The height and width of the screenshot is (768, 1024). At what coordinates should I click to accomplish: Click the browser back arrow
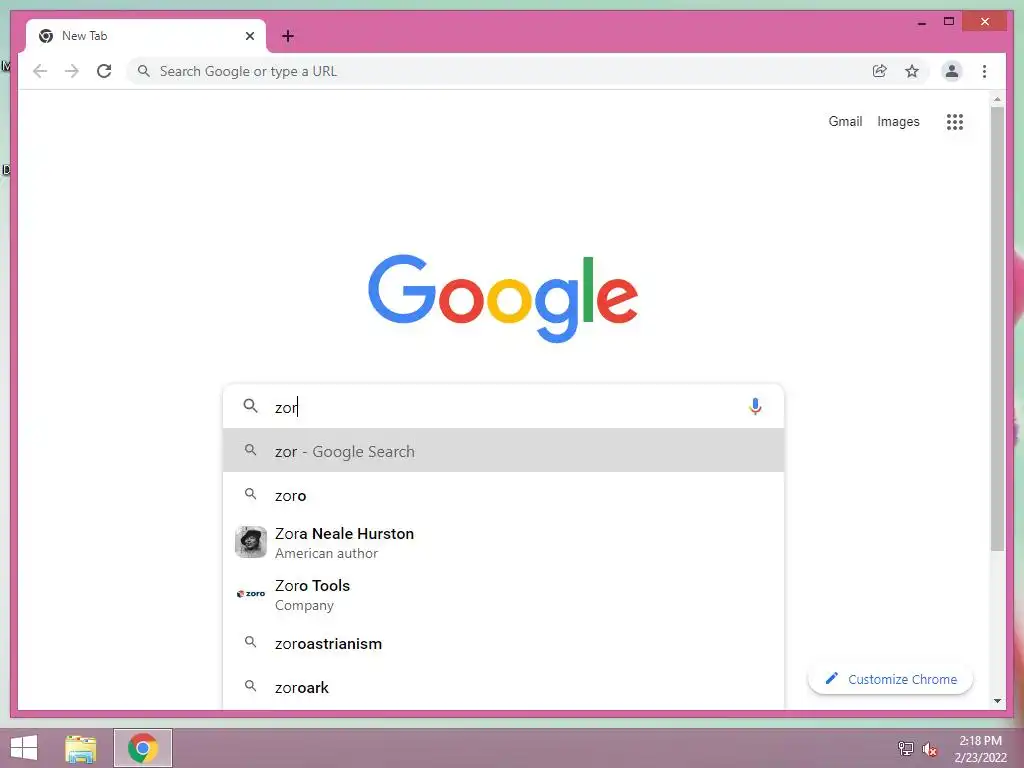[x=40, y=71]
